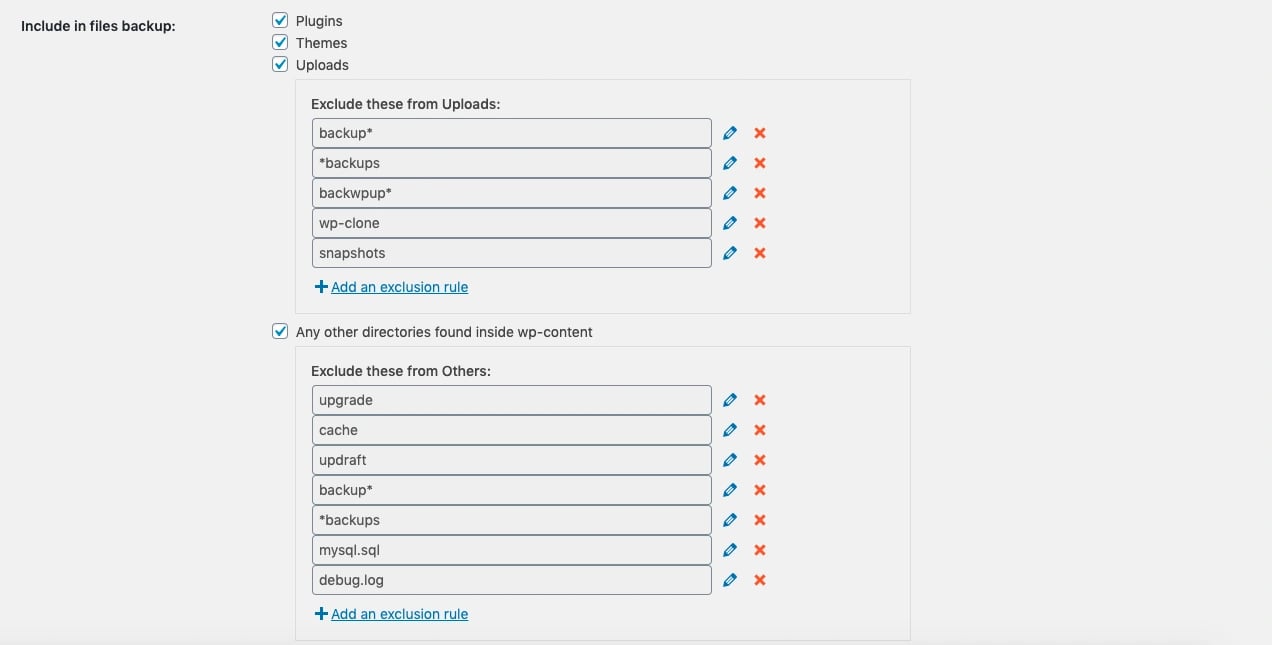The image size is (1272, 645).
Task: Toggle the Themes checkbox
Action: click(x=280, y=42)
